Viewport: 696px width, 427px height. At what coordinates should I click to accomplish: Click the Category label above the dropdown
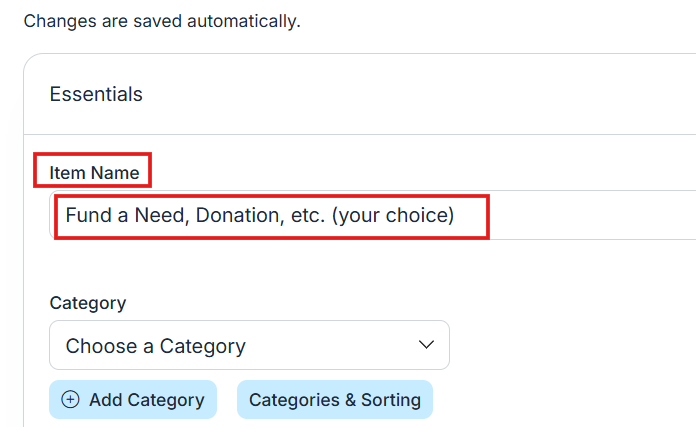click(x=88, y=303)
